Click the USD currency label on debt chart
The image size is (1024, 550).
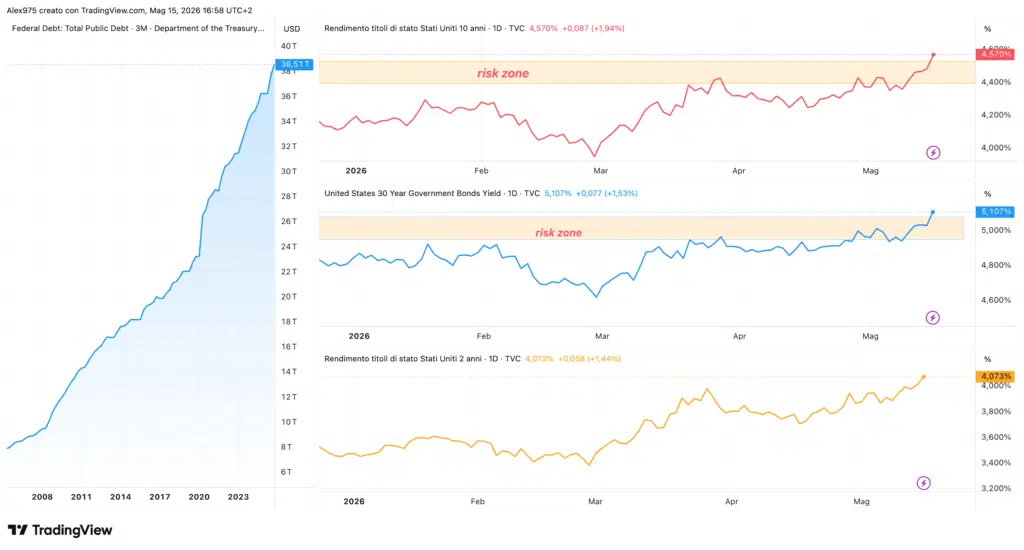pos(292,29)
